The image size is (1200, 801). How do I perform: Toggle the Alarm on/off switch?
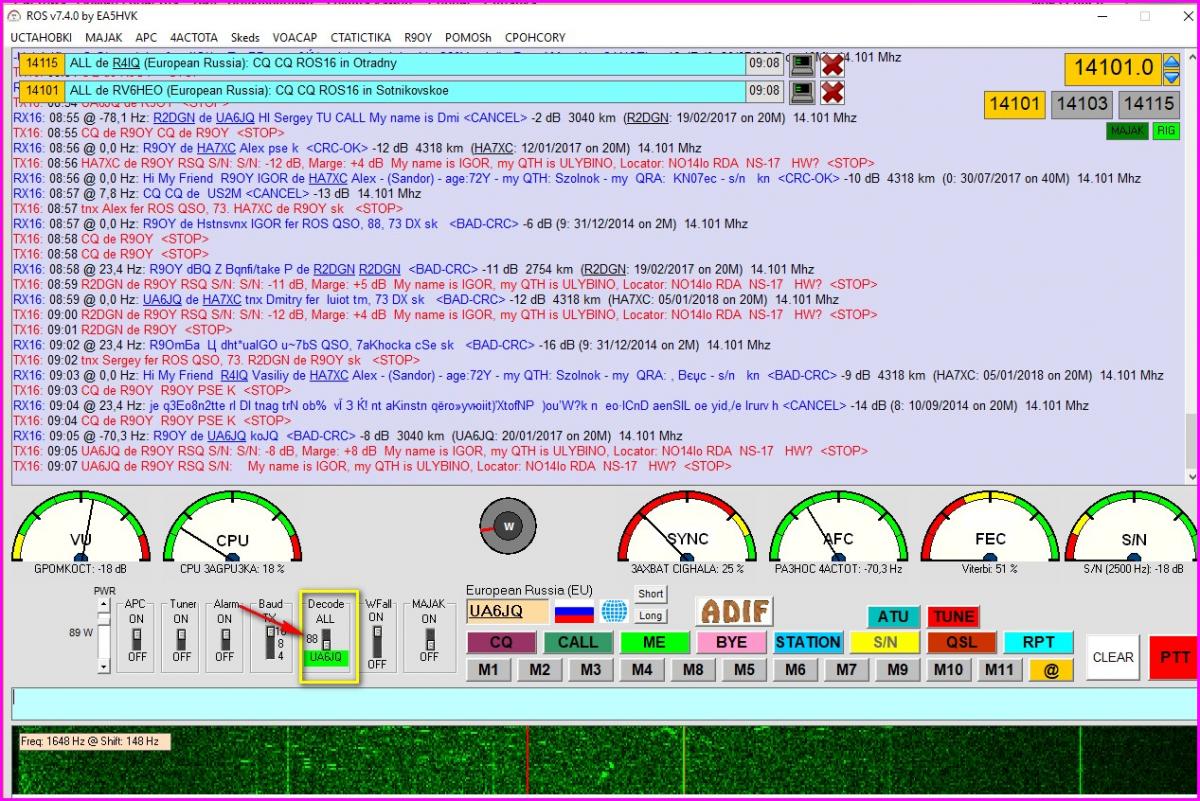pyautogui.click(x=224, y=638)
